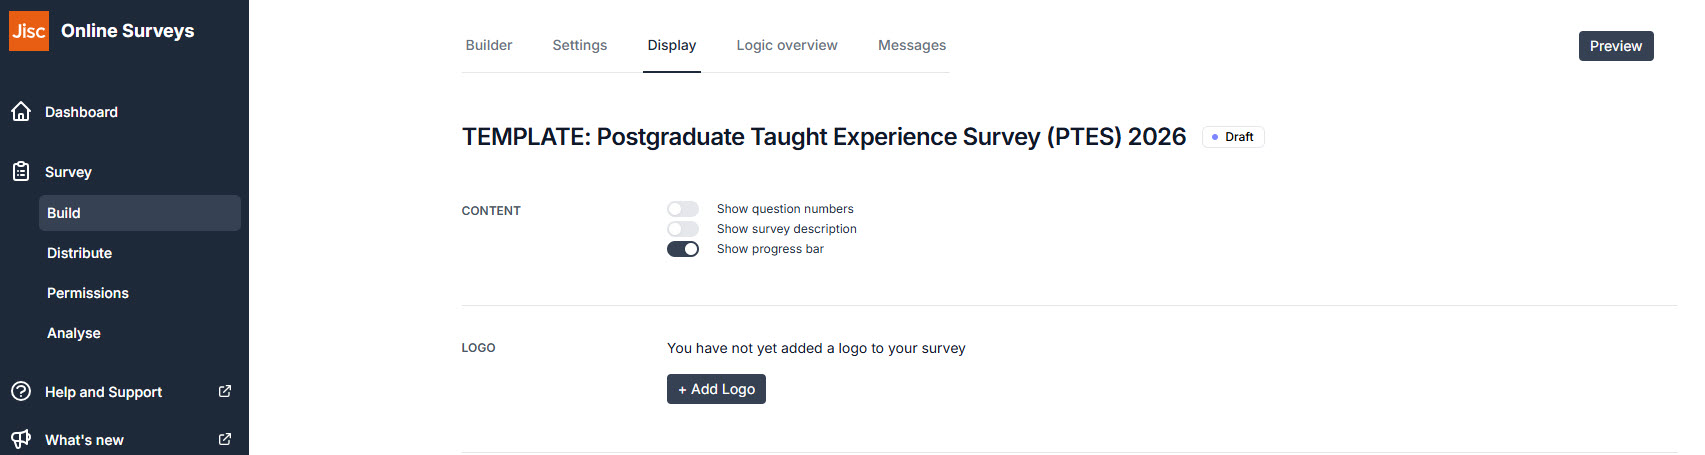Select Distribute in the sidebar
The width and height of the screenshot is (1705, 455).
[80, 253]
